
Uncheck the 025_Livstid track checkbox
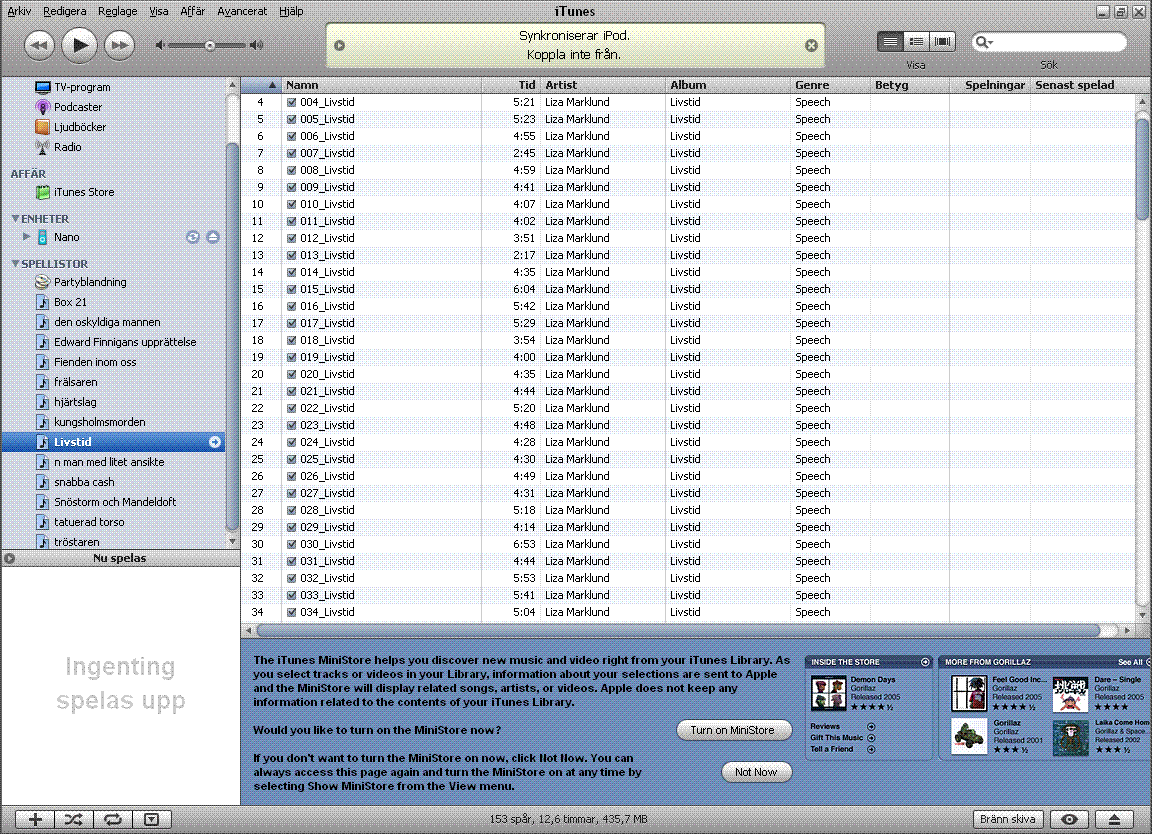292,459
